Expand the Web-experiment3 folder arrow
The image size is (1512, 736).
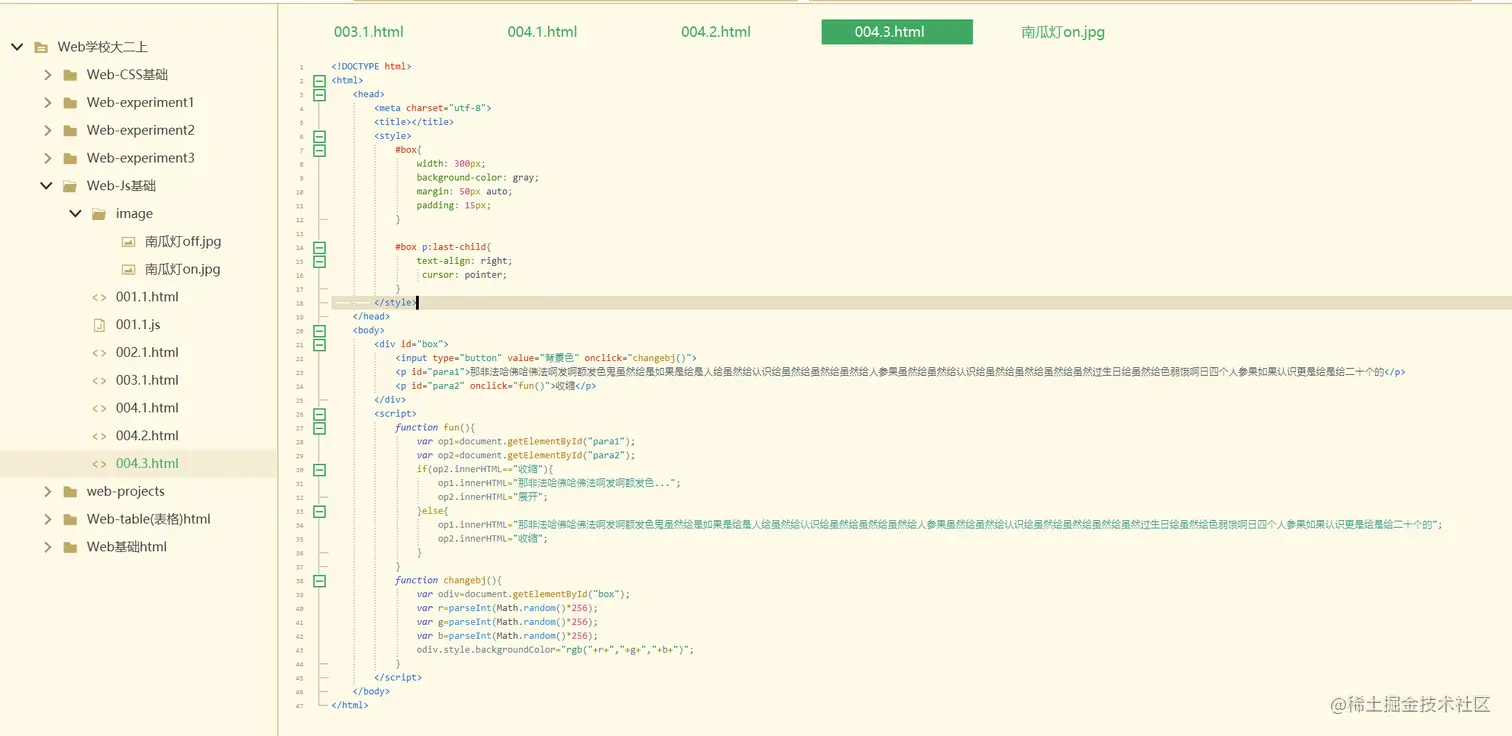click(47, 158)
